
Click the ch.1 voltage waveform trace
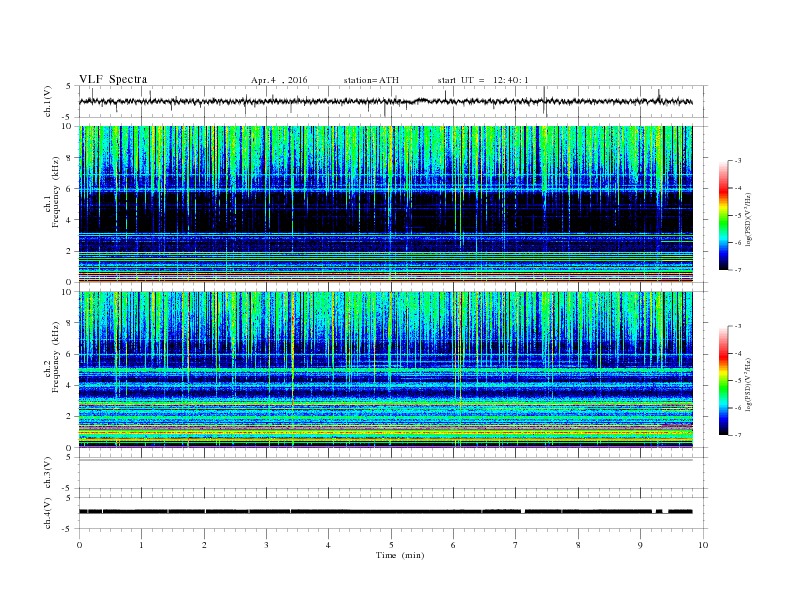[385, 101]
